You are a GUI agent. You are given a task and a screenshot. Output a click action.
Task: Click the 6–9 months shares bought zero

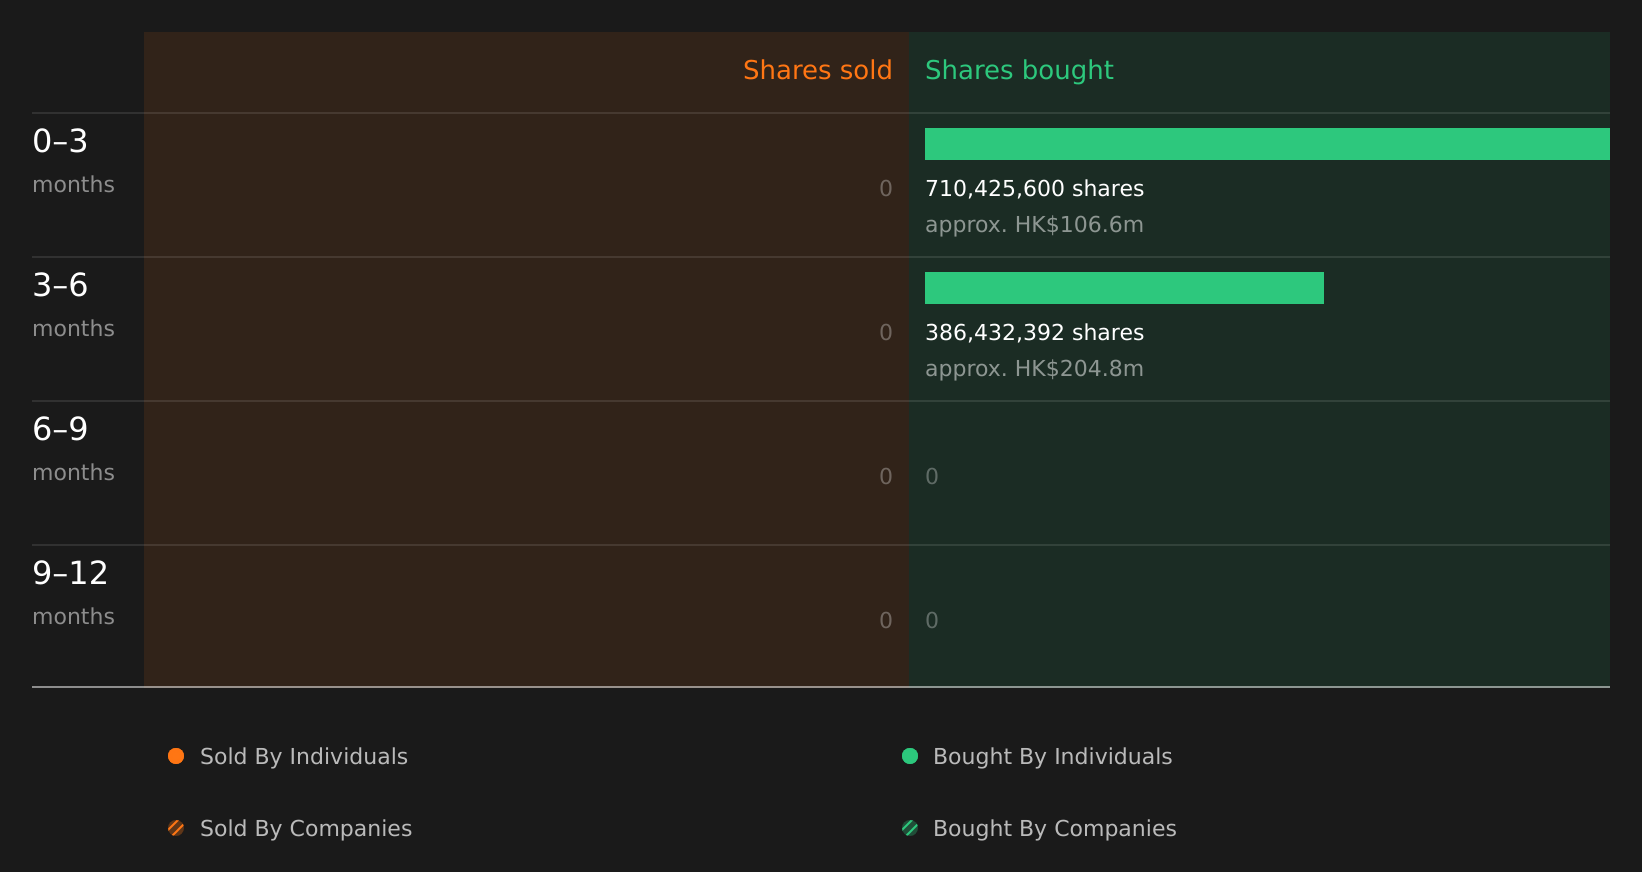[x=932, y=477]
